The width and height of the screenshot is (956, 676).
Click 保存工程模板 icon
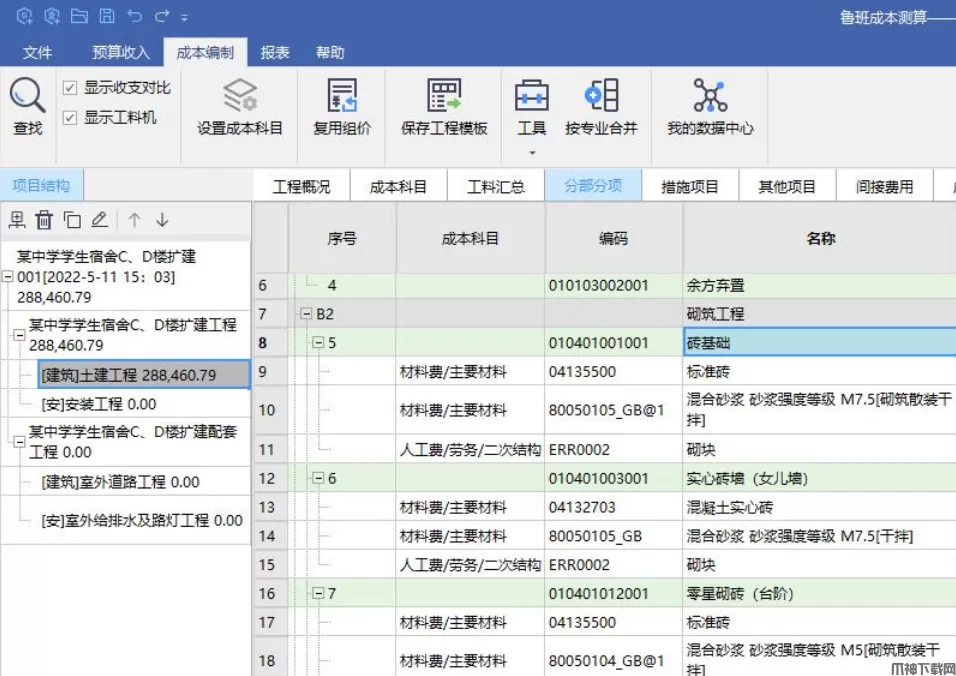[444, 97]
